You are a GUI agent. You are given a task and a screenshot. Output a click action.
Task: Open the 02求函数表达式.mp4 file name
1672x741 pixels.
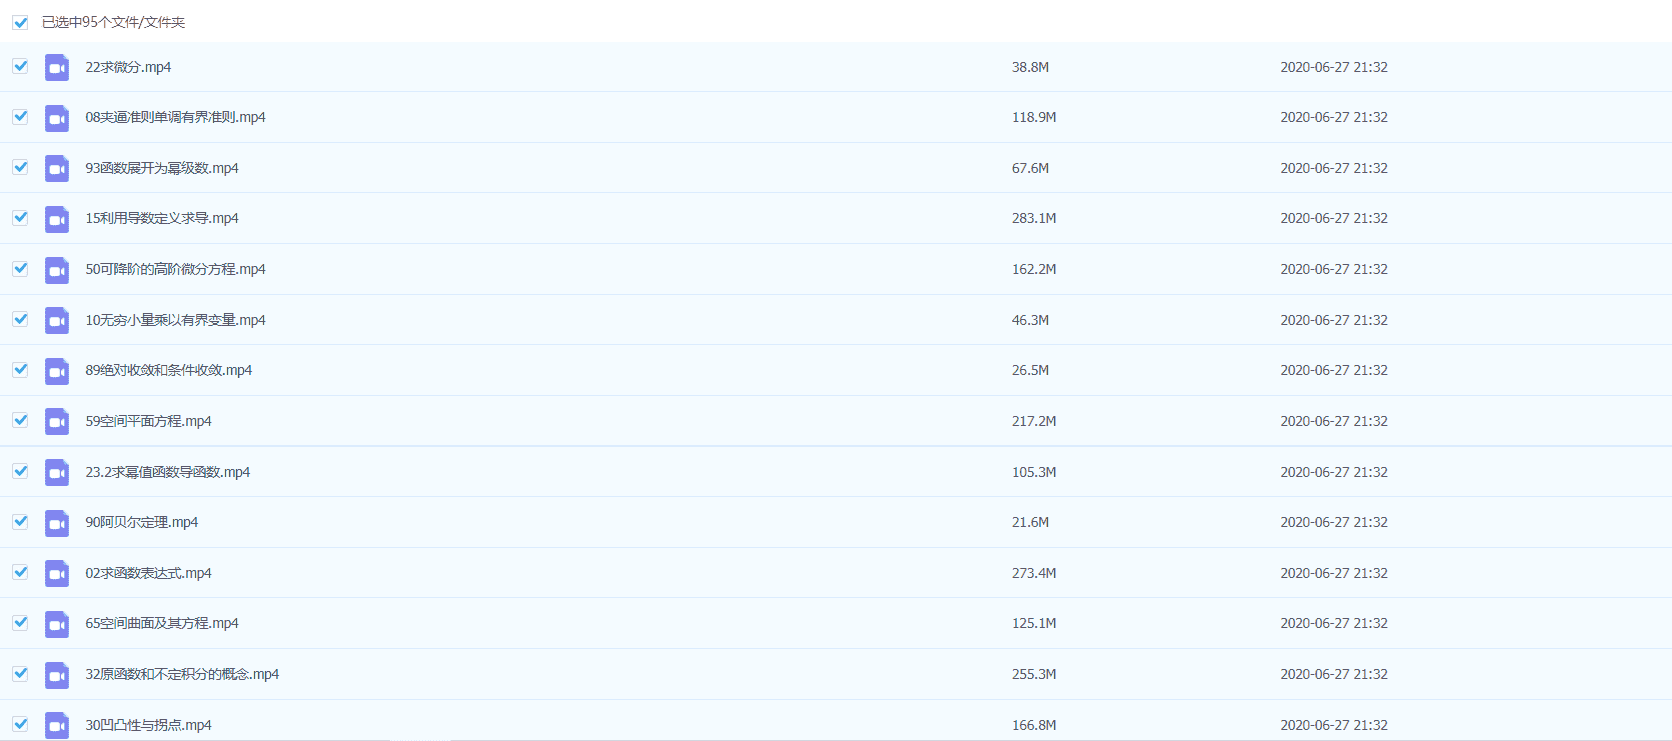tap(148, 573)
